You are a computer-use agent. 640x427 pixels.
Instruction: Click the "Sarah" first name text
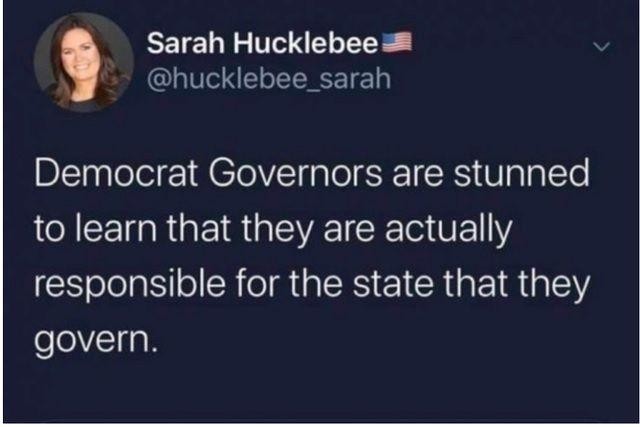tap(186, 43)
